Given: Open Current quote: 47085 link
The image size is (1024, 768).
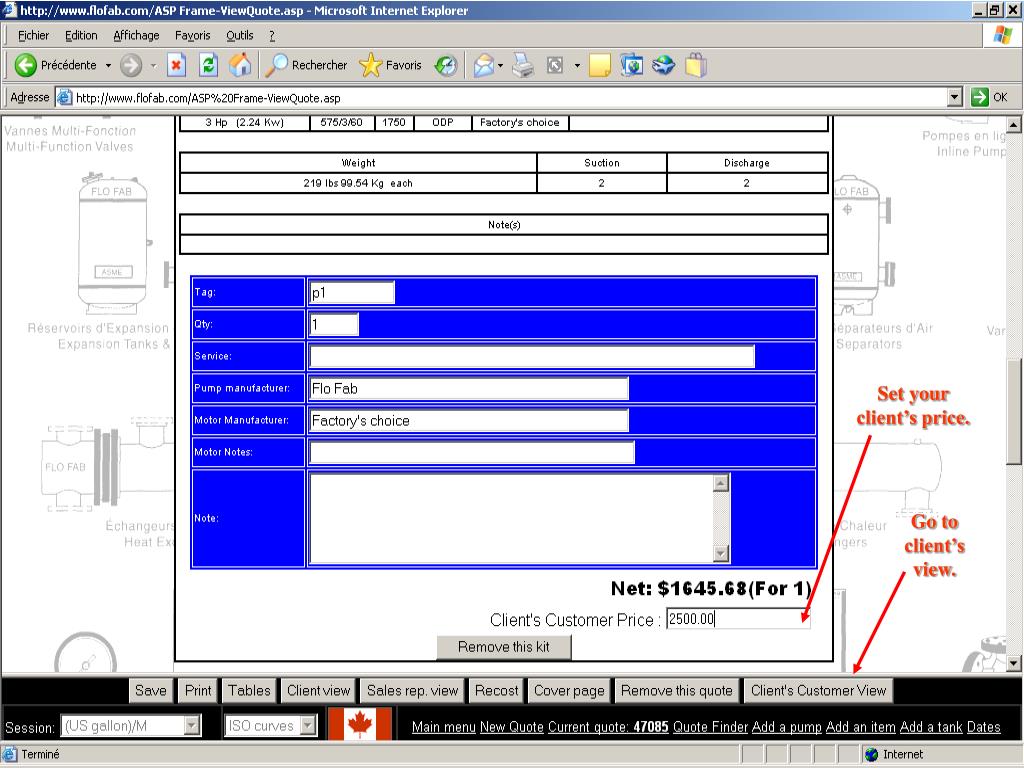Looking at the screenshot, I should click(608, 727).
